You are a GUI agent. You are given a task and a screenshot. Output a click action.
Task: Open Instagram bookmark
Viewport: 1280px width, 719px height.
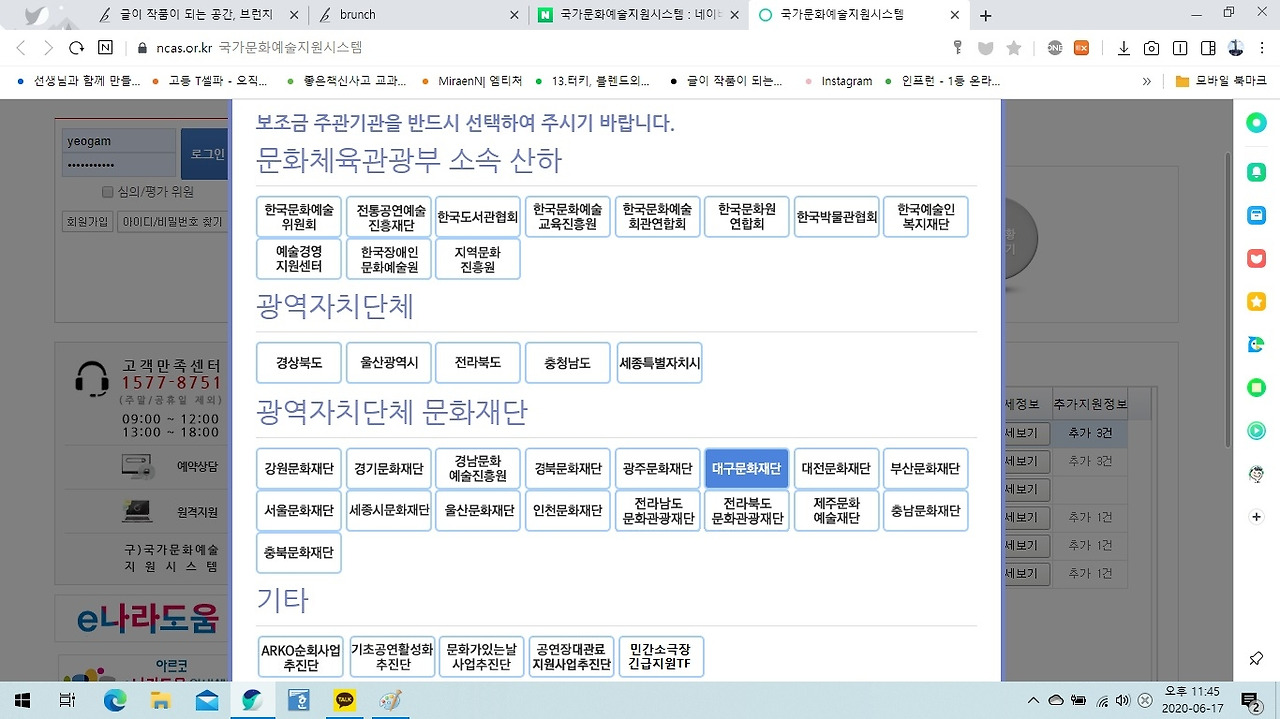[x=838, y=81]
